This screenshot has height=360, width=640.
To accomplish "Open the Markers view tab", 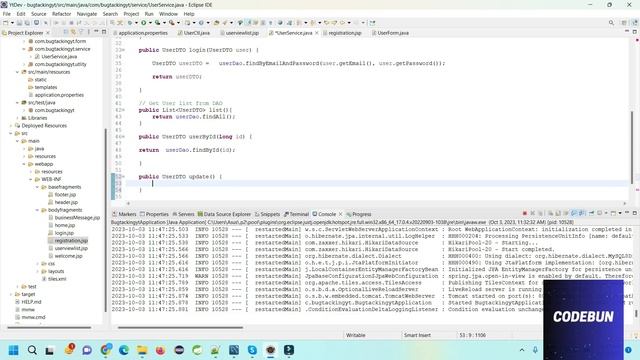I will [124, 214].
